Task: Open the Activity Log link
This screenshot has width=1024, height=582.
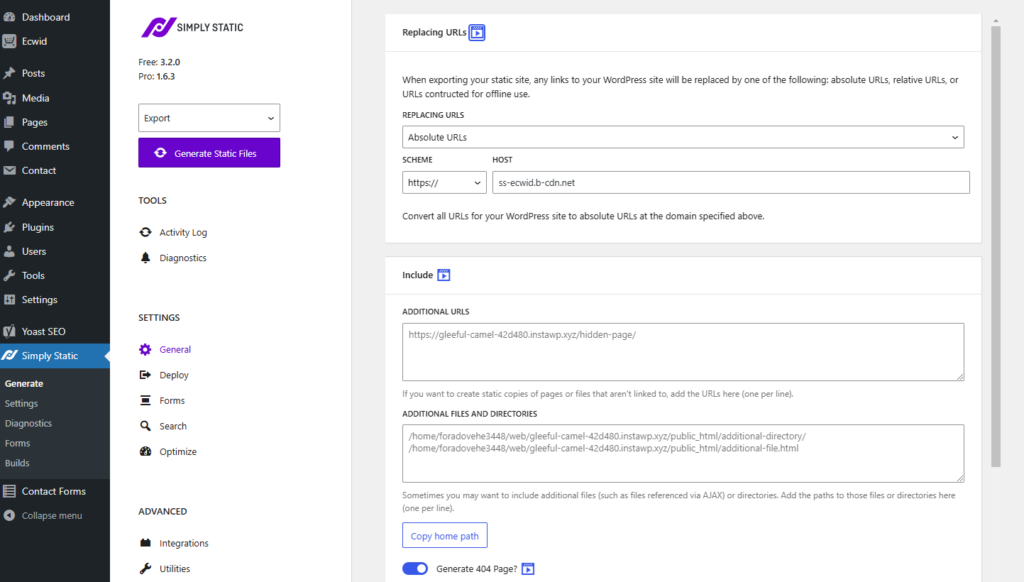Action: (x=183, y=233)
